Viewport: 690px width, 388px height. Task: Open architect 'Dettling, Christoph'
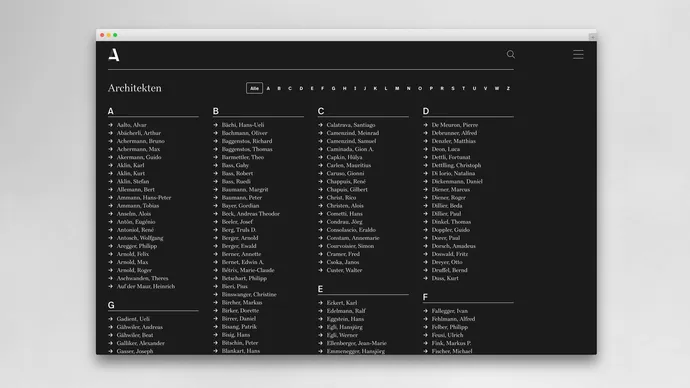(x=456, y=165)
